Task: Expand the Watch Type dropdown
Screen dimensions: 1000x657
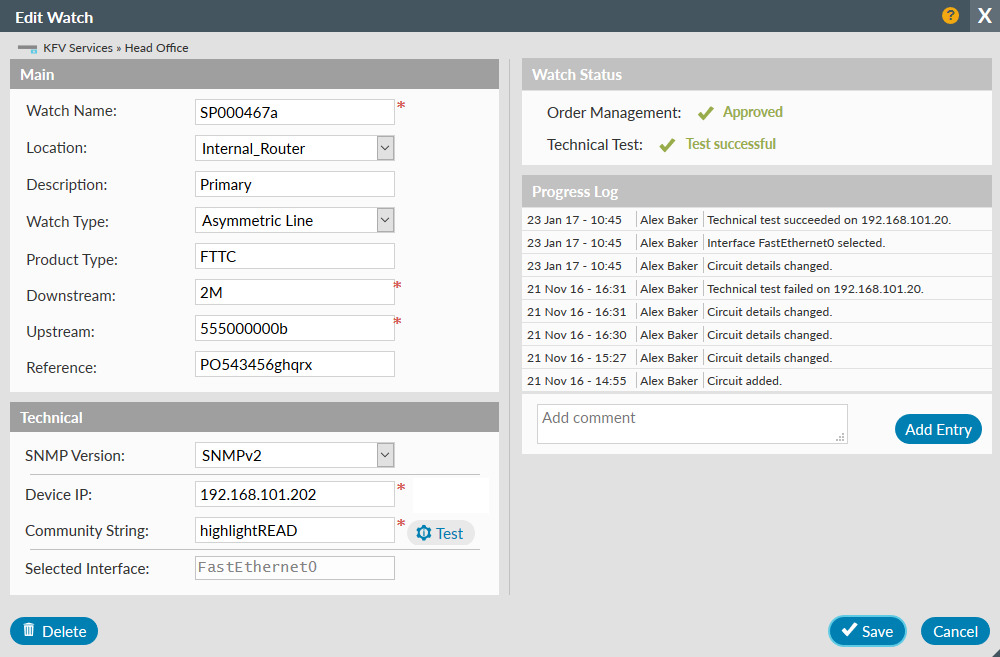Action: pyautogui.click(x=385, y=220)
